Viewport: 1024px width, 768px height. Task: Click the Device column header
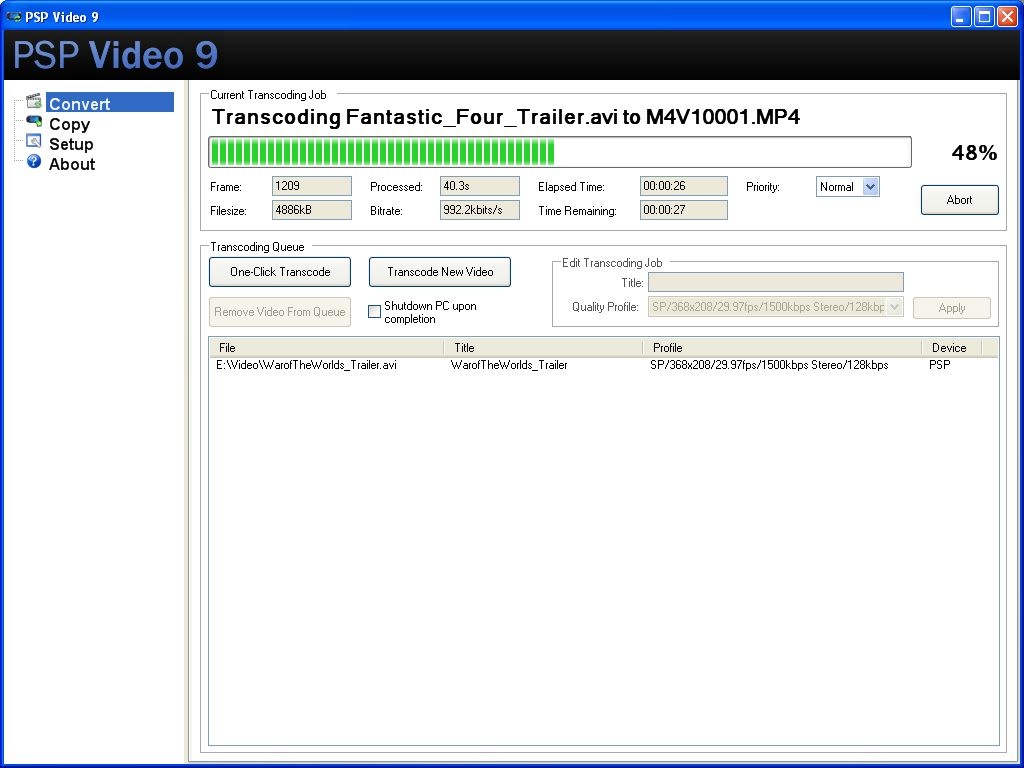point(949,348)
